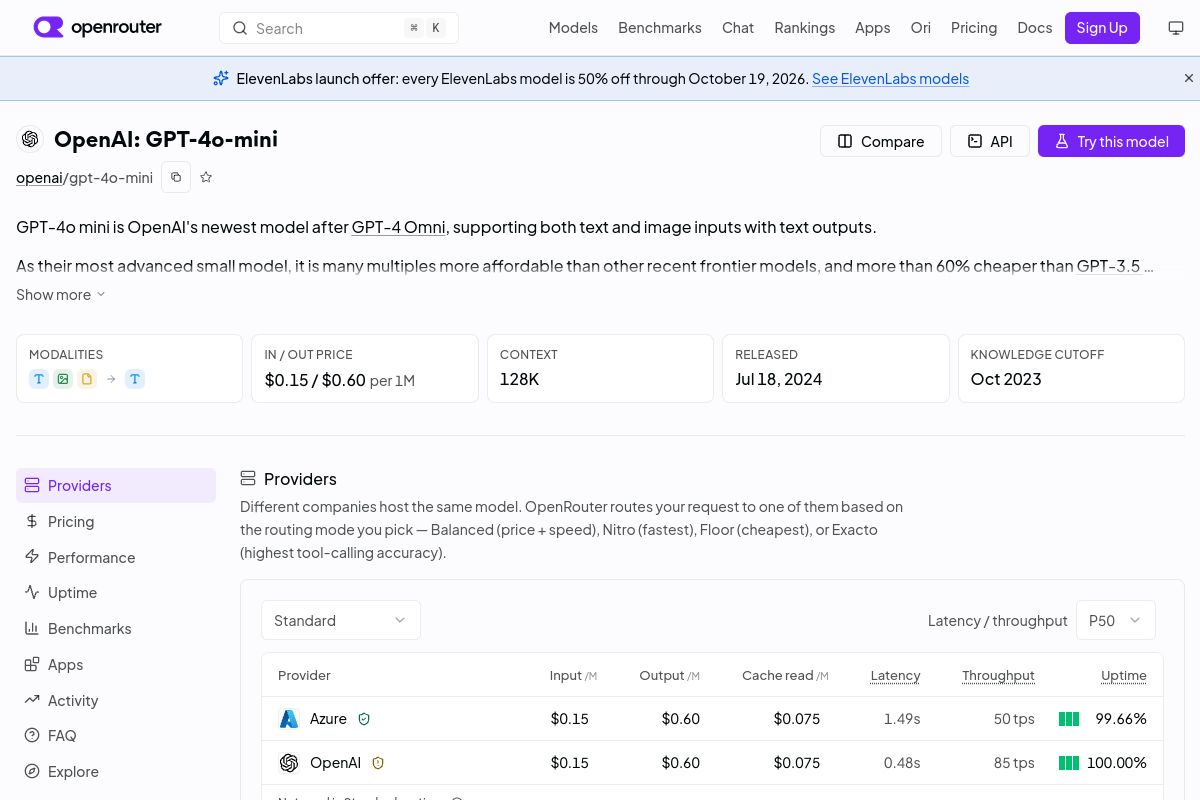Dismiss the ElevenLabs launch offer banner
The image size is (1200, 800).
[1189, 78]
